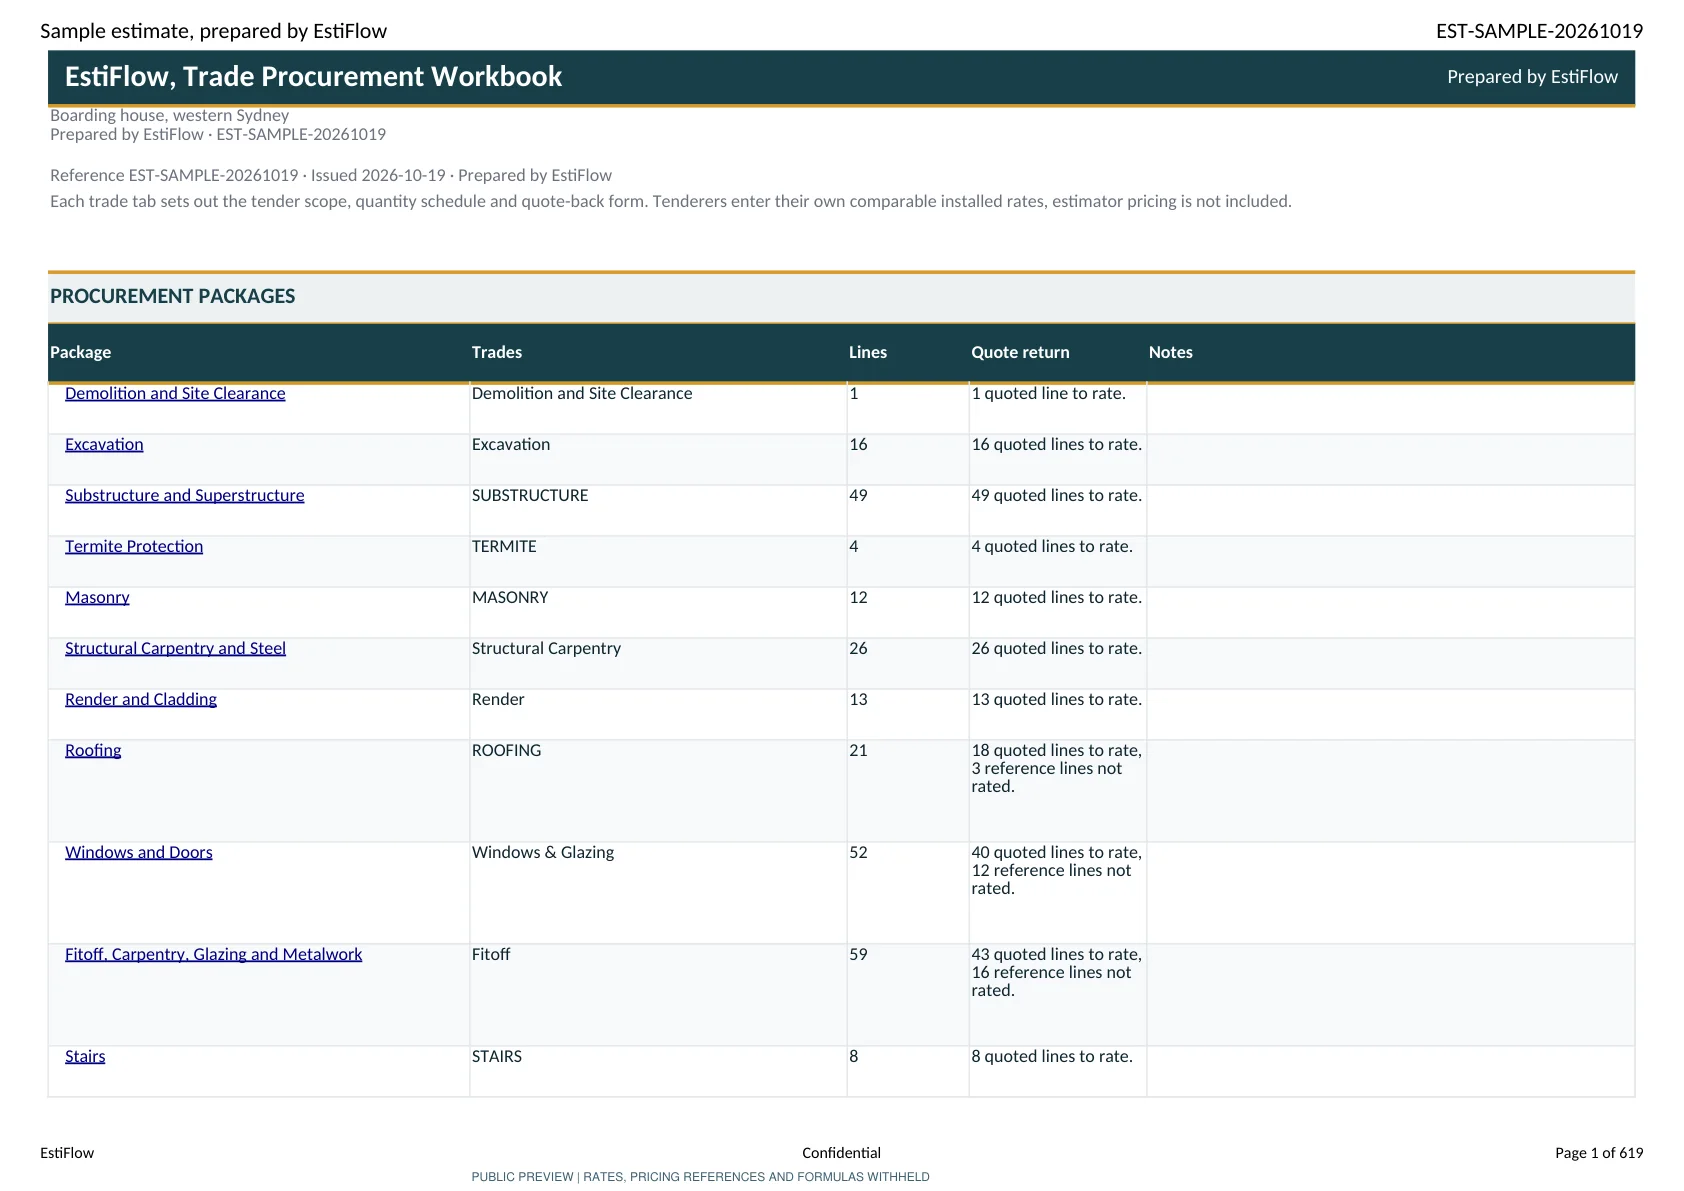The width and height of the screenshot is (1684, 1191).
Task: Click the EstiFlow, Trade Procurement Workbook title
Action: (x=313, y=77)
